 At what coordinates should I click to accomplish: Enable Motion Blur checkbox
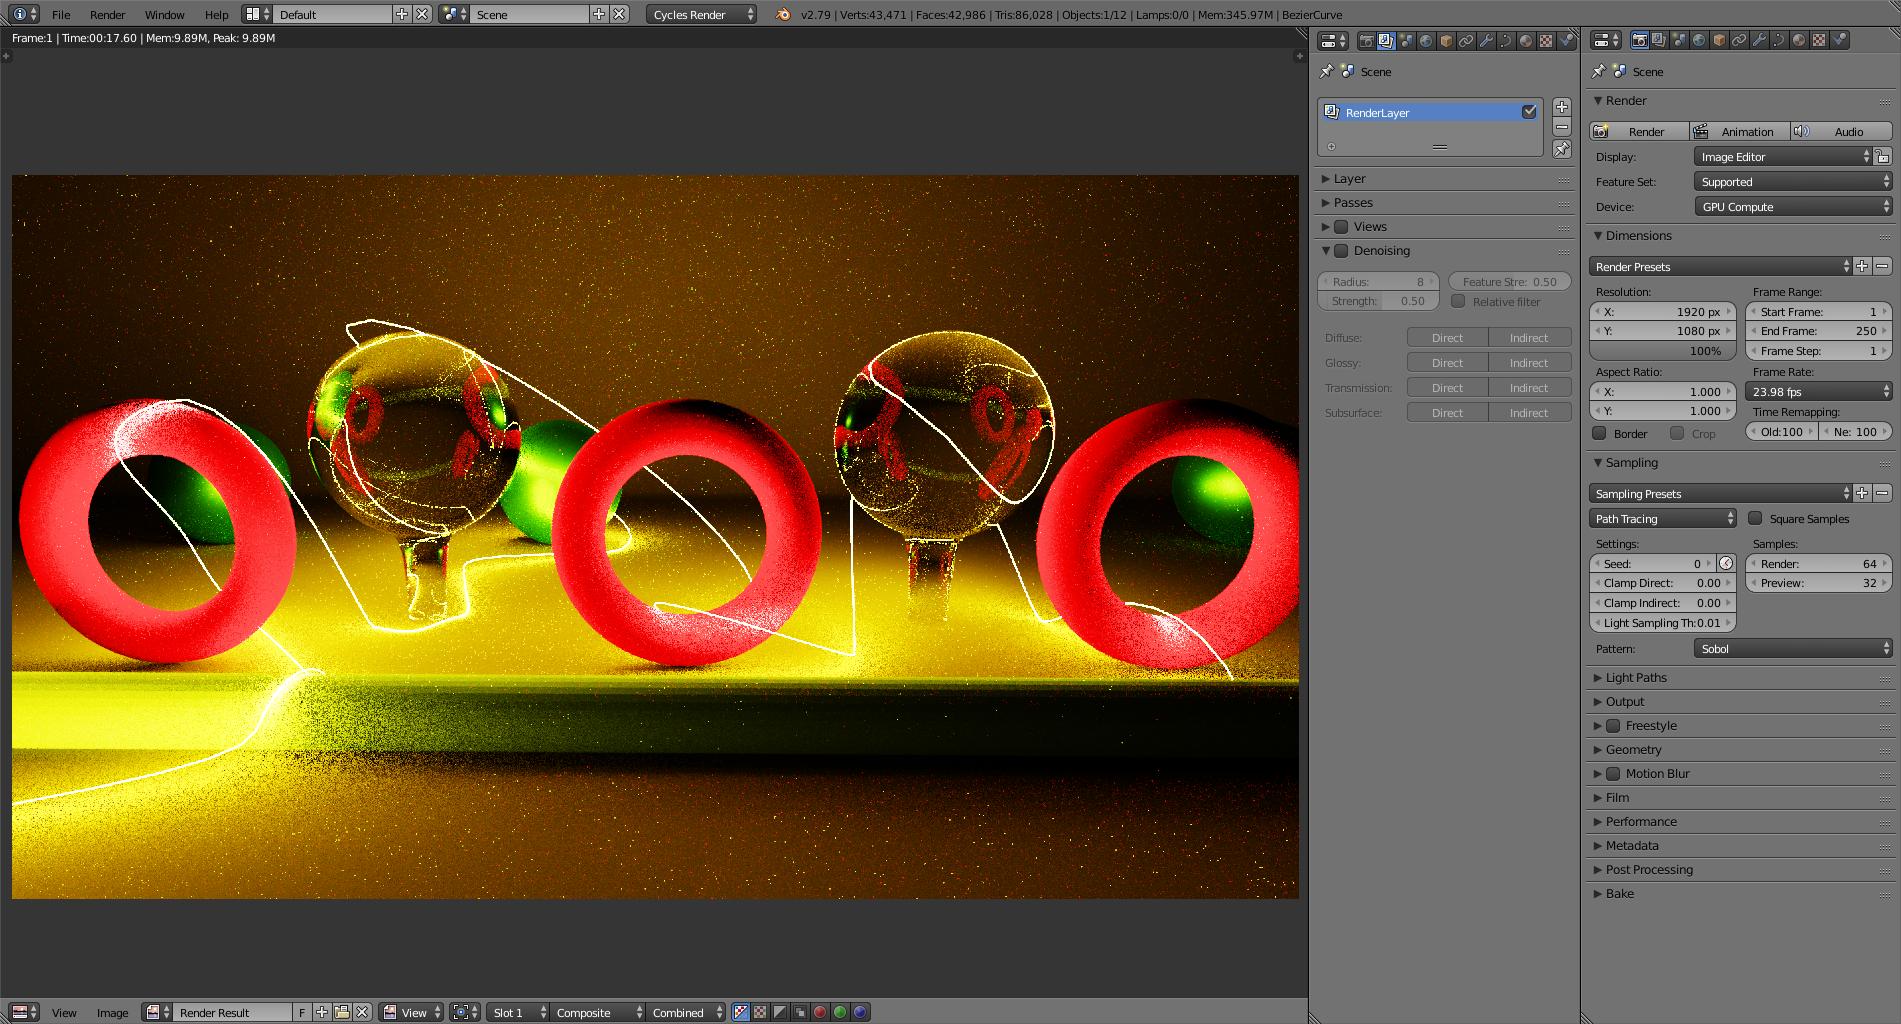(1613, 773)
